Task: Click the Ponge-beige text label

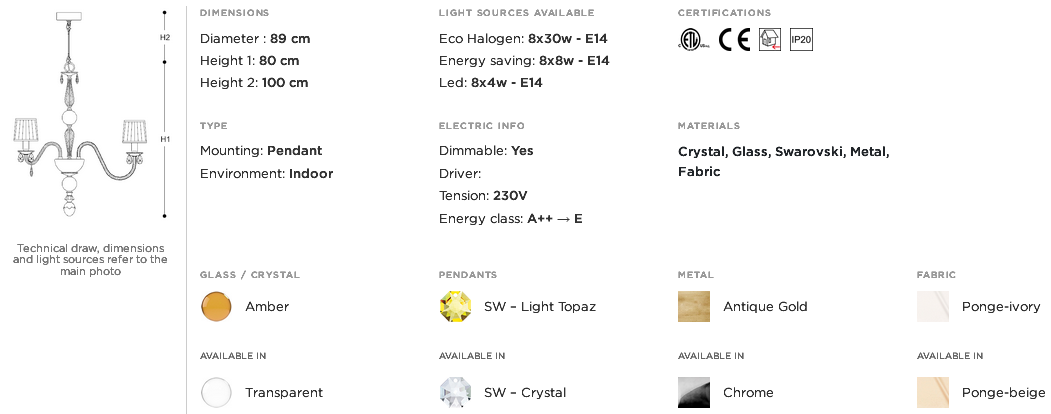Action: click(x=1003, y=393)
